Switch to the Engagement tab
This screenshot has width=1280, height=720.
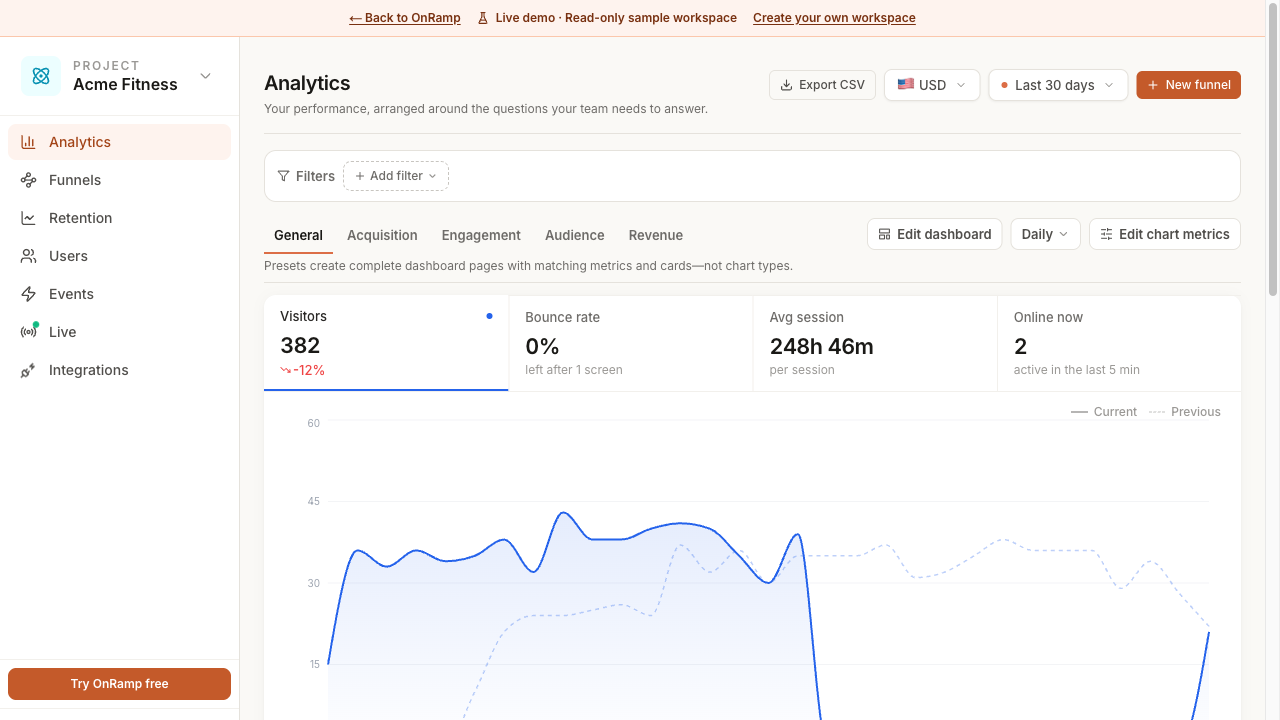481,235
